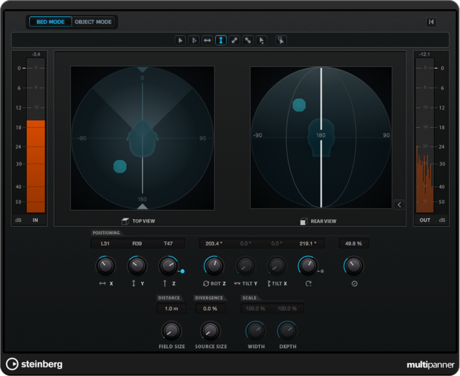Click the POSITIONING section label
460x376 pixels.
(106, 233)
